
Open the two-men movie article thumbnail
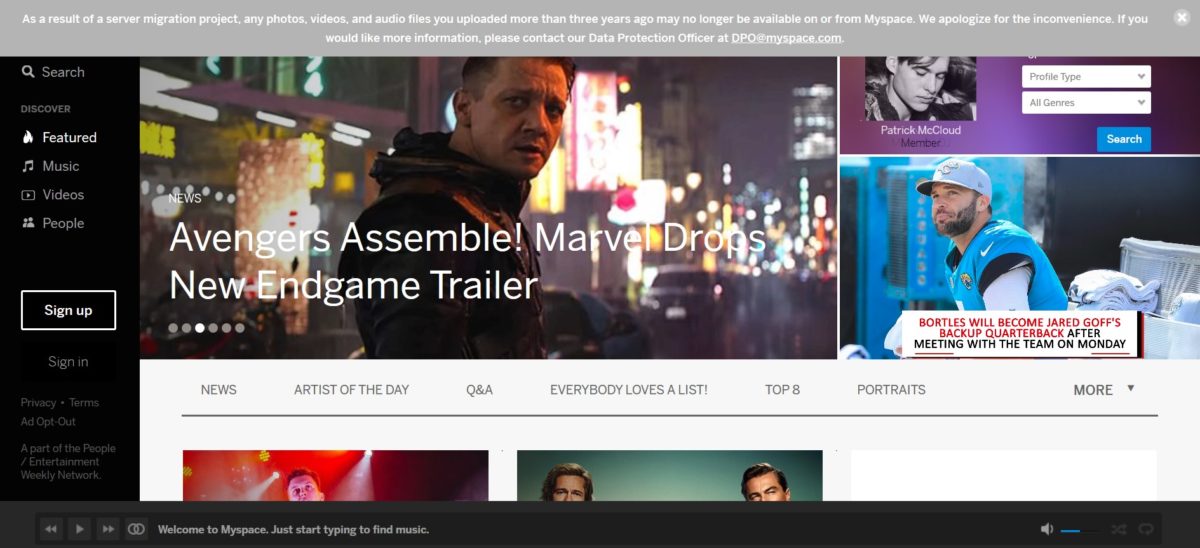click(x=670, y=475)
